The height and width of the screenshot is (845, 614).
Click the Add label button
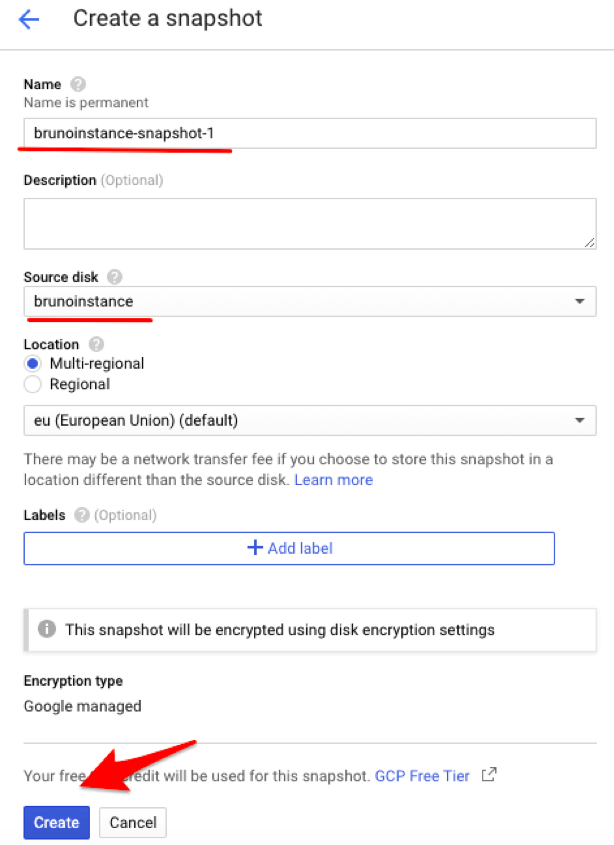[289, 548]
